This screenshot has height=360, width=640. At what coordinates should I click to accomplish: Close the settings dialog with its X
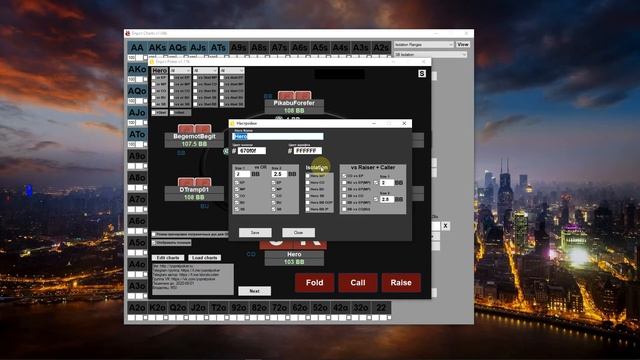[404, 123]
